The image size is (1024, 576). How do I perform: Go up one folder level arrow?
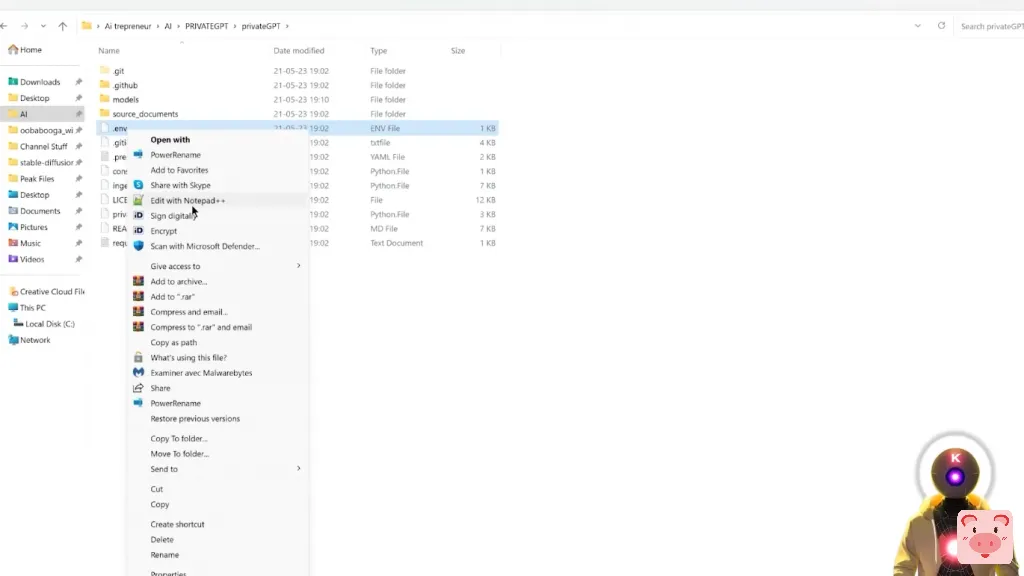[x=63, y=26]
